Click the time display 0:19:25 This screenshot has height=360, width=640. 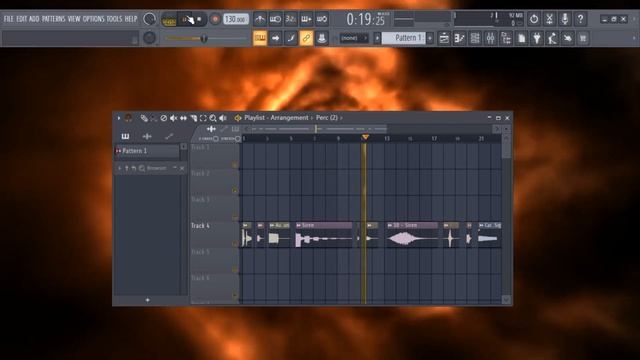[x=365, y=19]
